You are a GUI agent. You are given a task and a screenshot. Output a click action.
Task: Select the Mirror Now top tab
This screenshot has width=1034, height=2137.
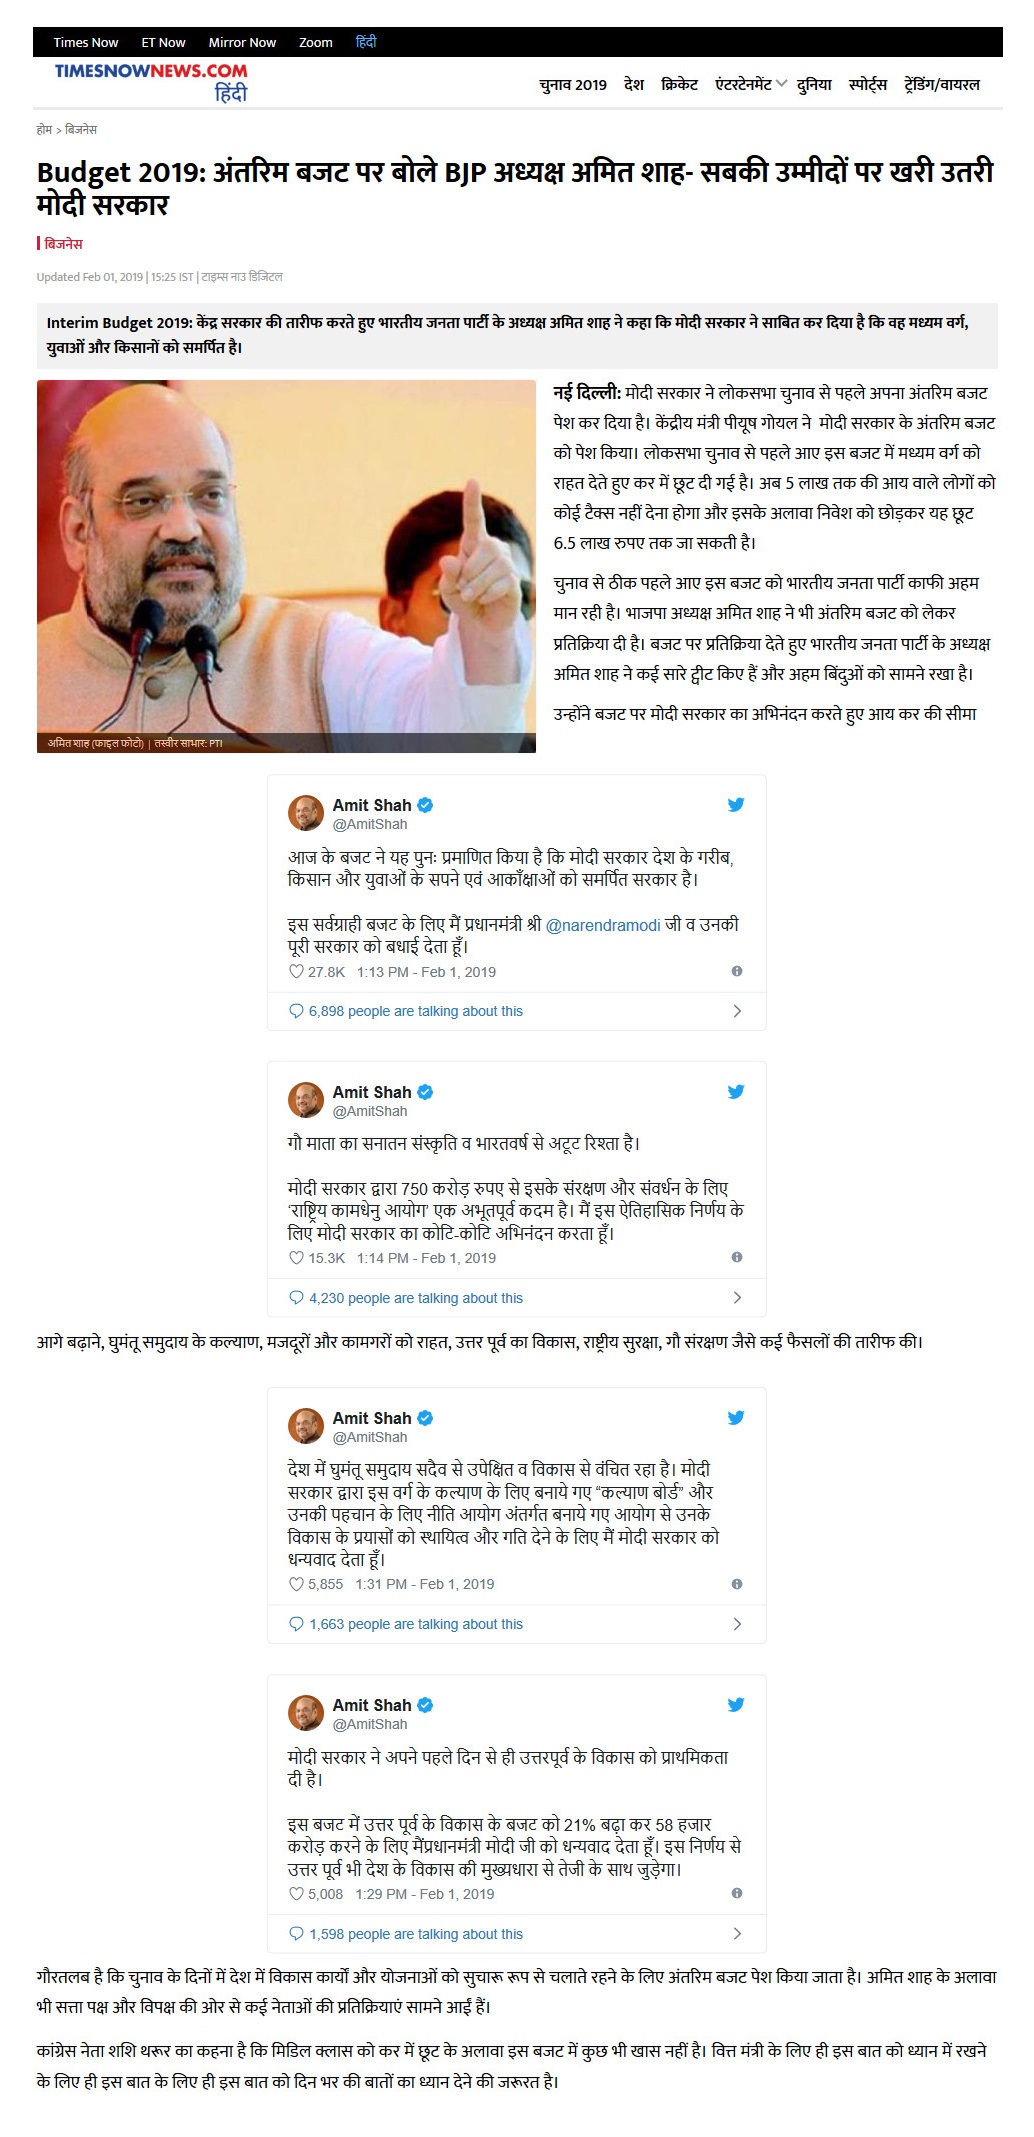point(242,42)
